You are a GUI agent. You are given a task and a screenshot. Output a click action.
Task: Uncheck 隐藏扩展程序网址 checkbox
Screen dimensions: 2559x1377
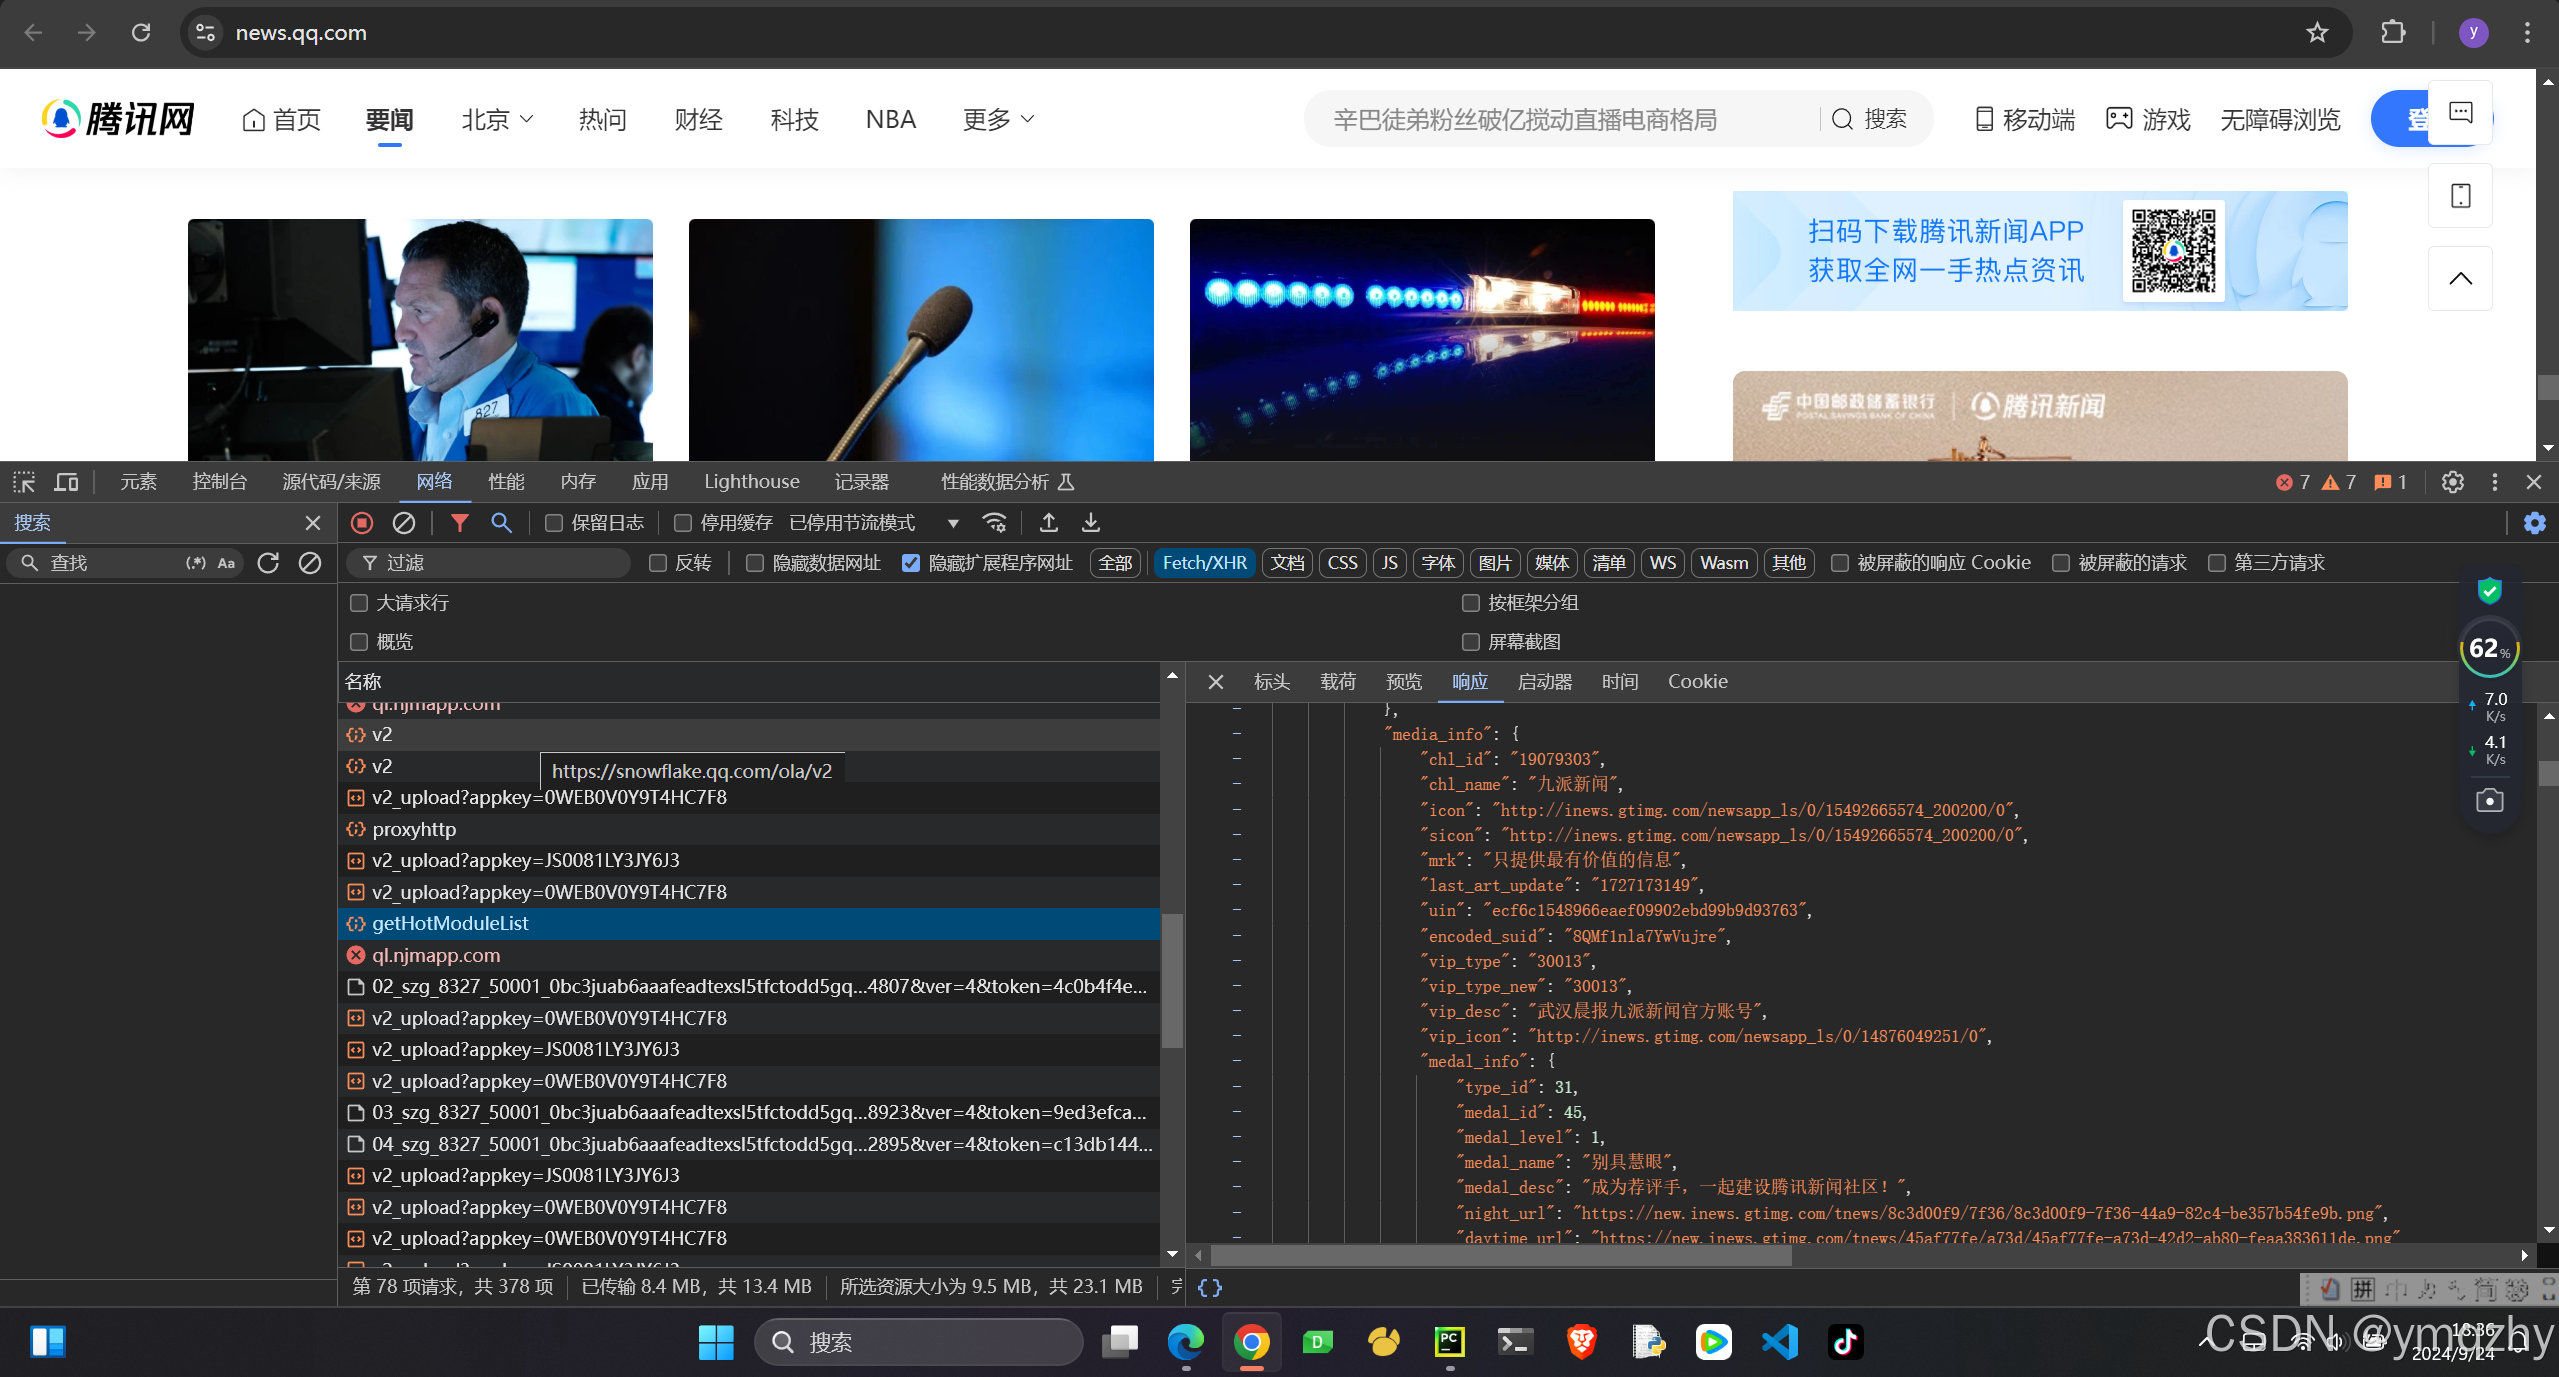tap(910, 563)
